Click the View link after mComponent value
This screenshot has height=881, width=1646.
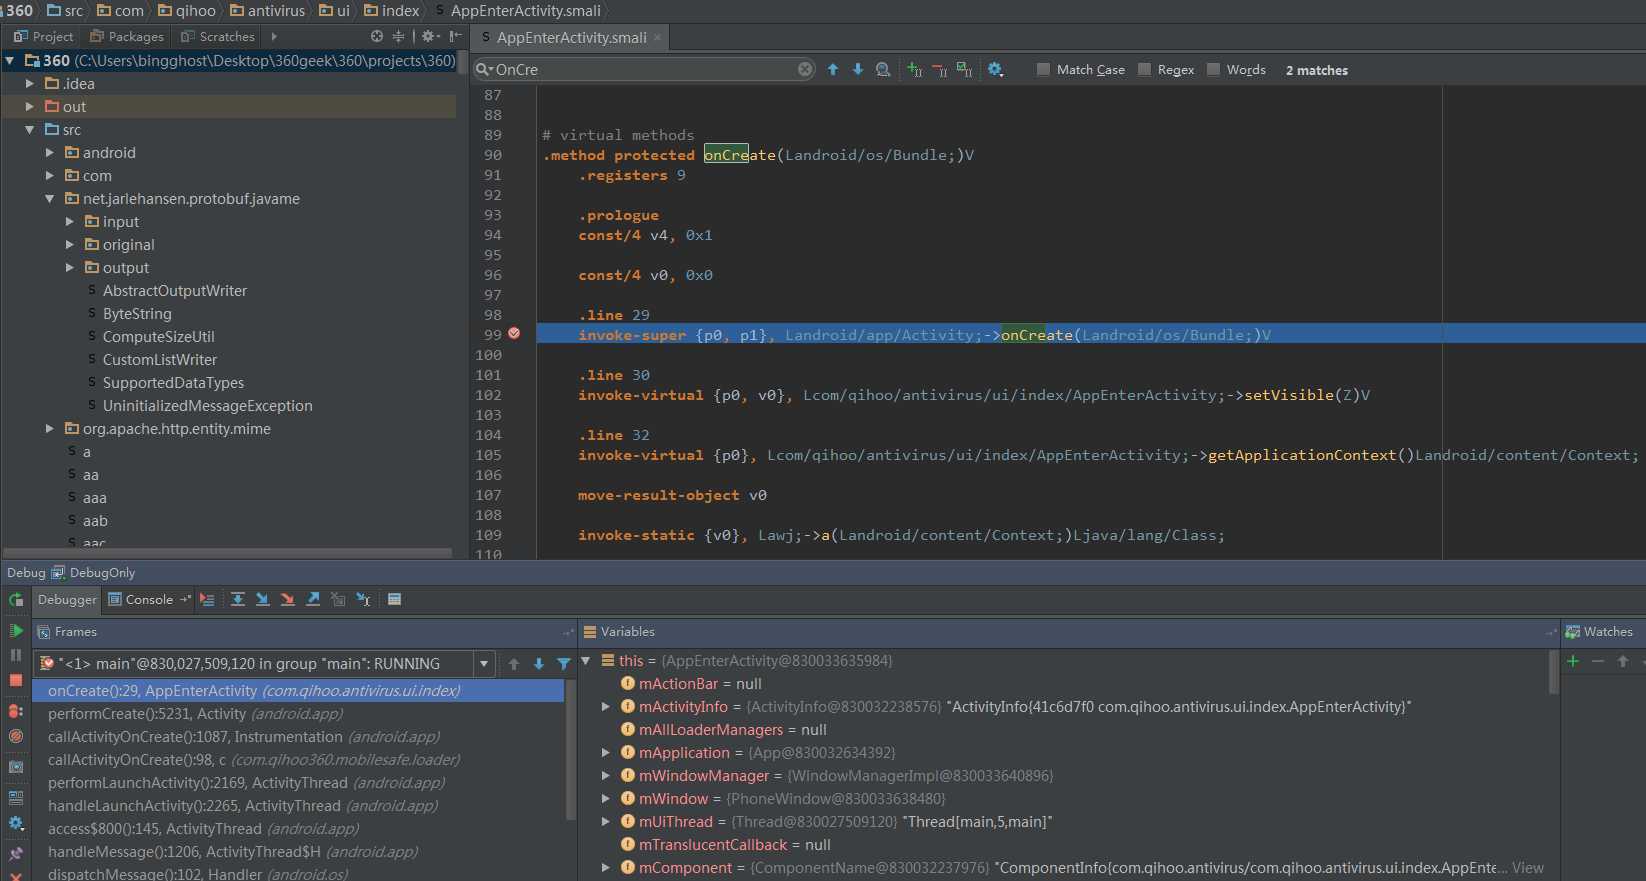[1527, 868]
